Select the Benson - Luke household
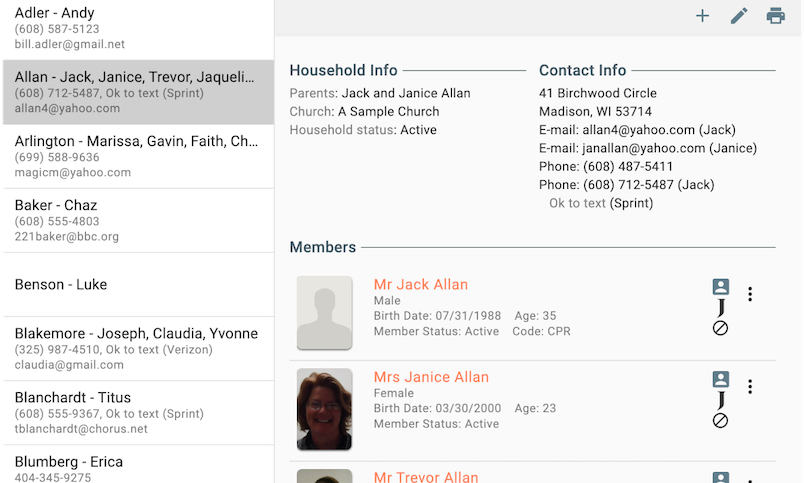805x483 pixels. pyautogui.click(x=136, y=285)
